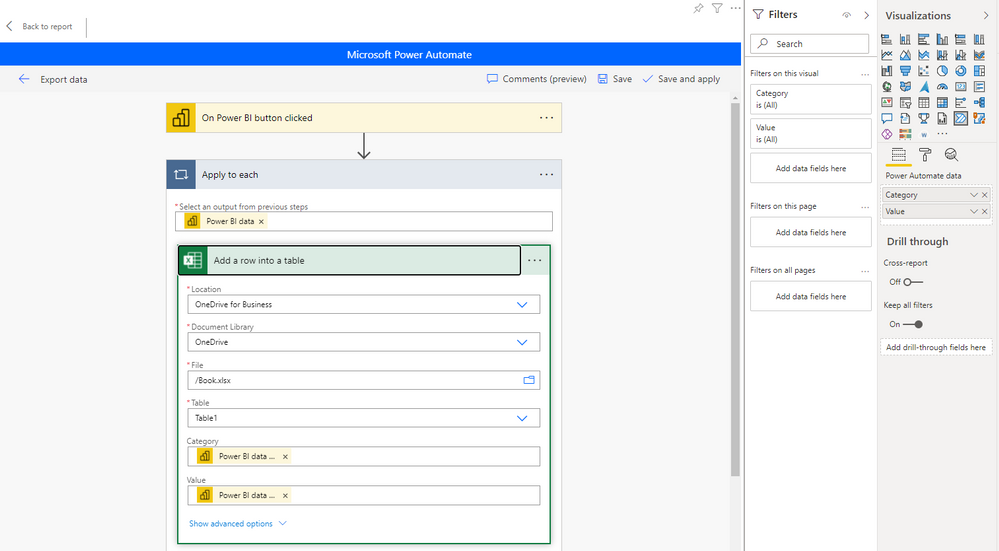This screenshot has height=551, width=999.
Task: Select the Line chart visual
Action: [887, 55]
